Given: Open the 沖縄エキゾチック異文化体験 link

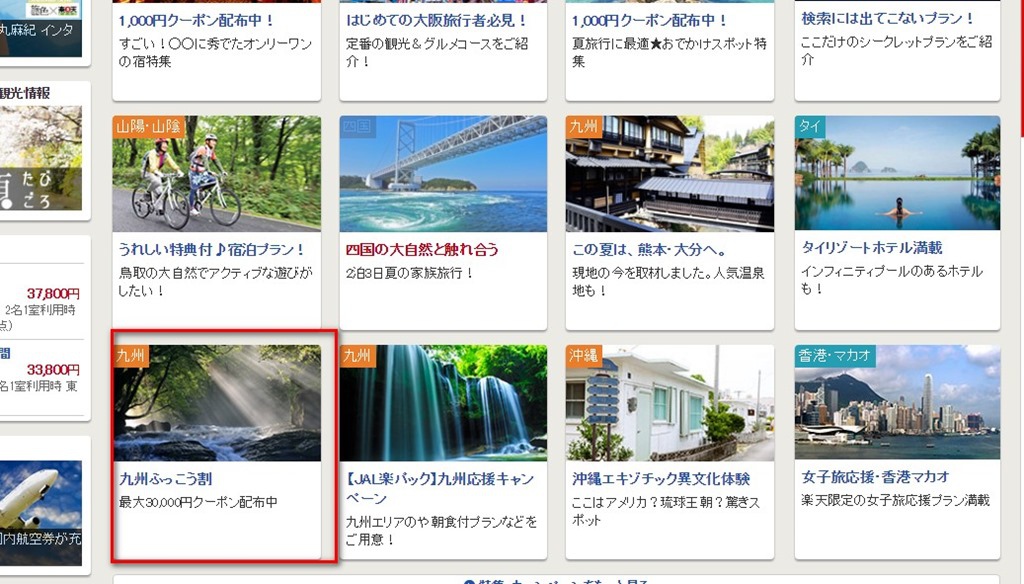Looking at the screenshot, I should click(661, 479).
